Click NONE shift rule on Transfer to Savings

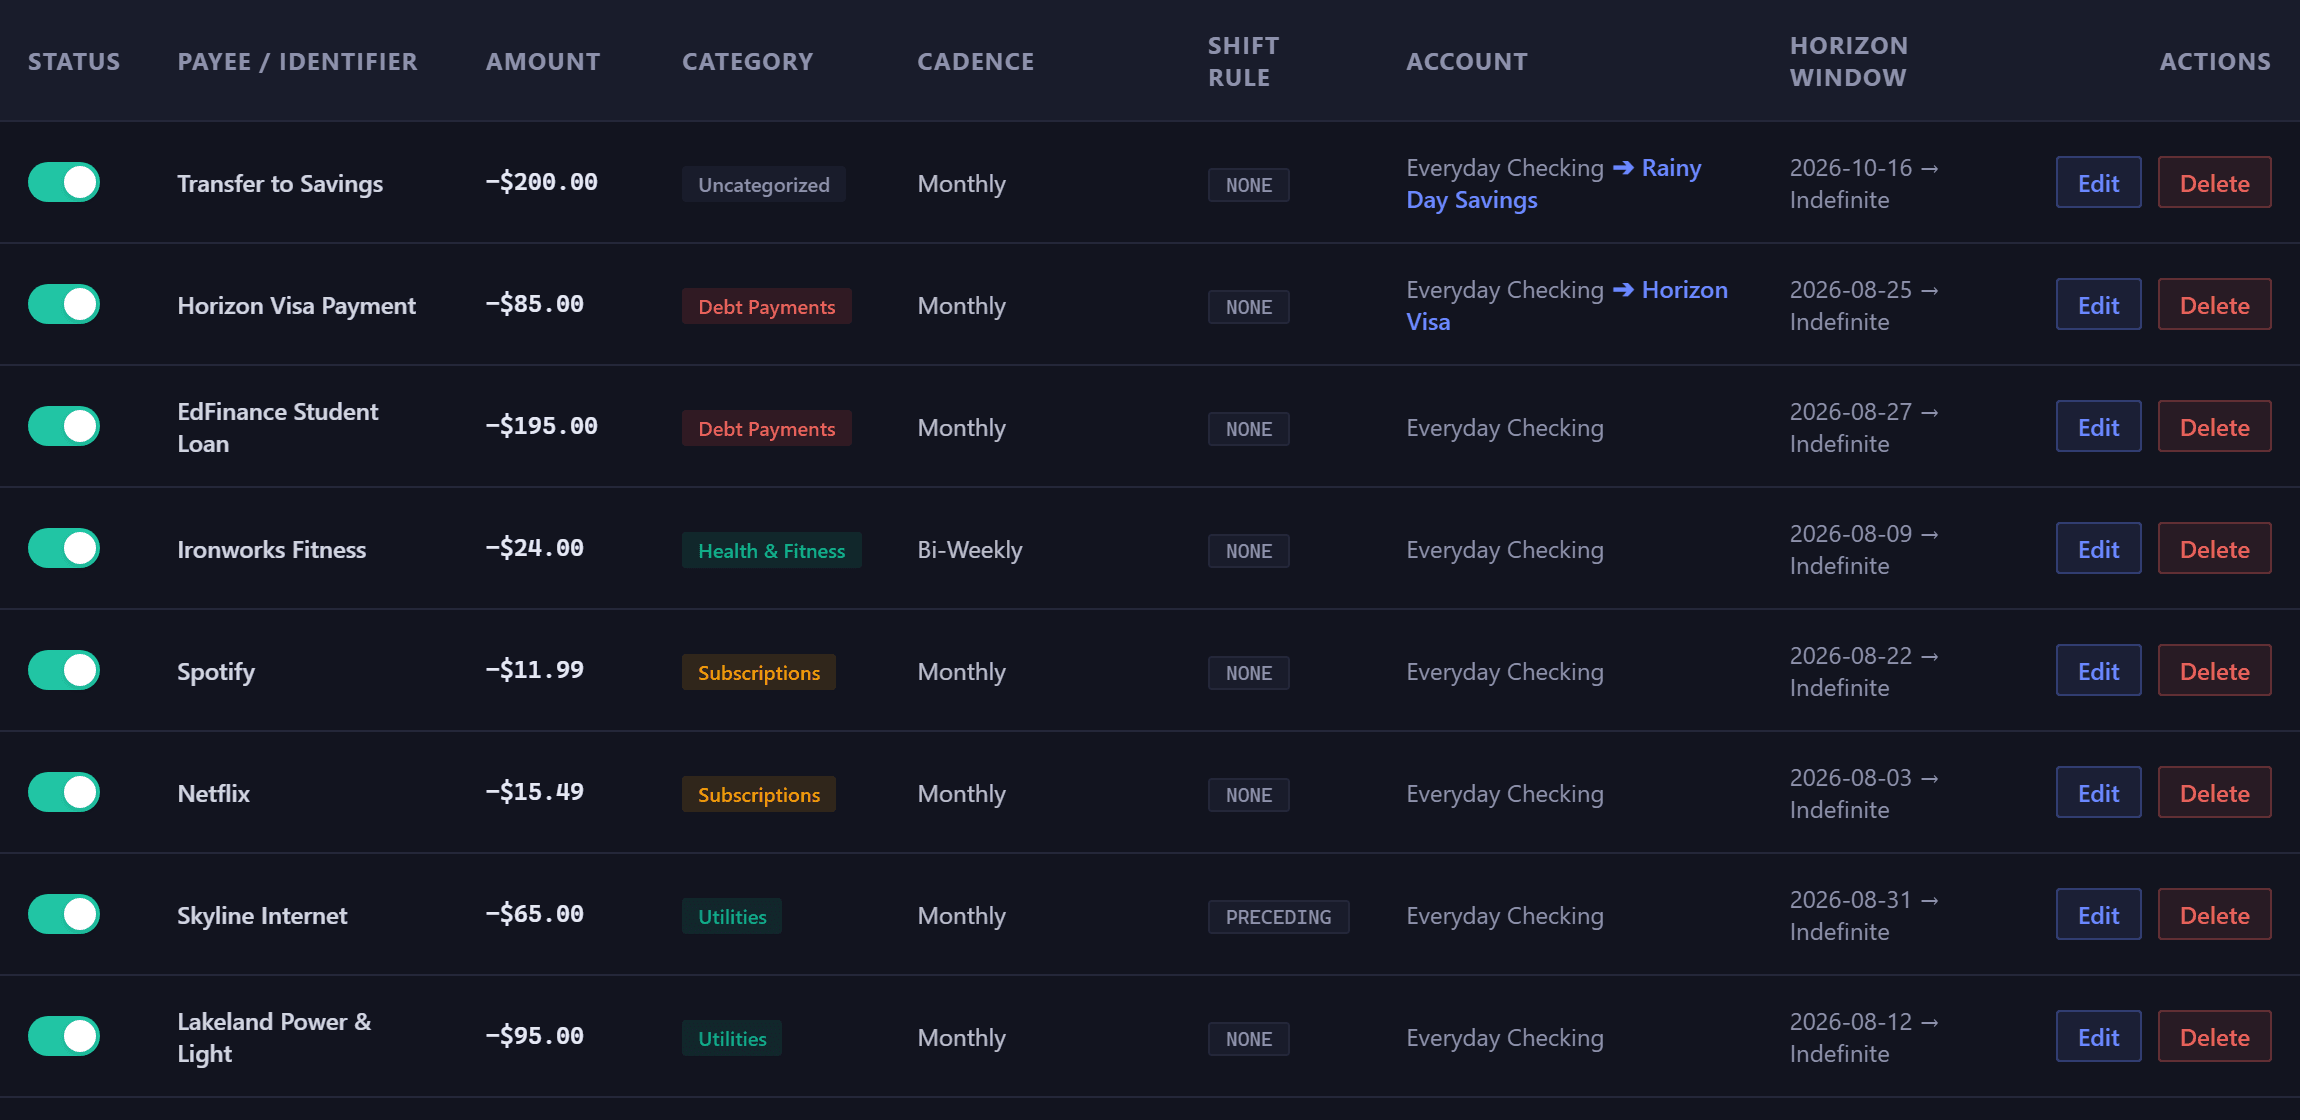point(1249,184)
